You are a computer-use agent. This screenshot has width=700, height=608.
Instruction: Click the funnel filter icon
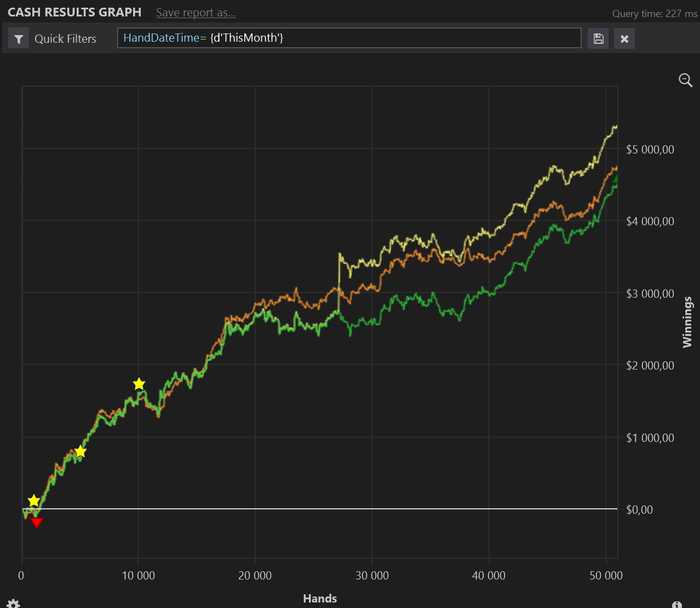pos(19,39)
